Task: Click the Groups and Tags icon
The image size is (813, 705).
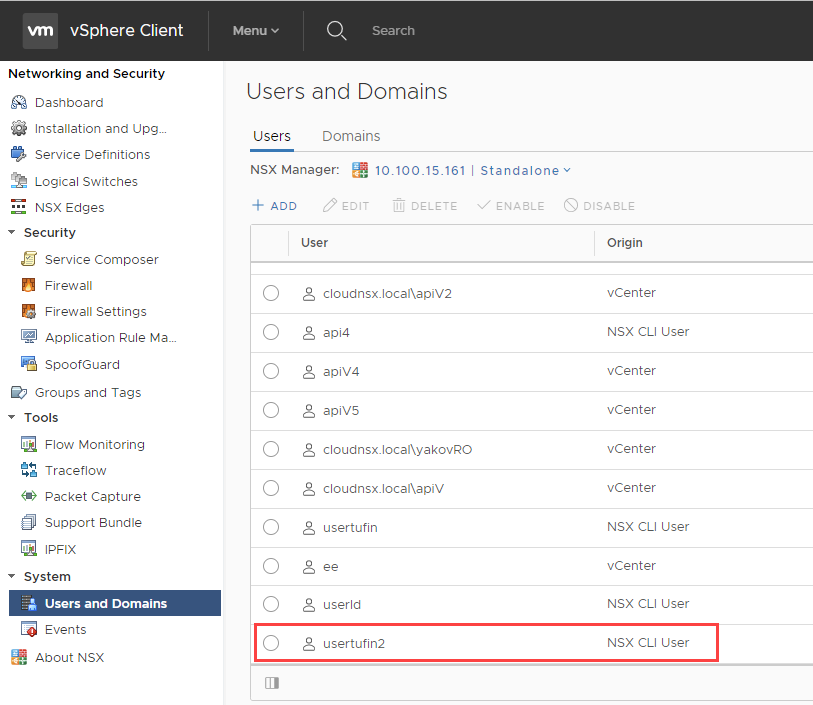Action: [x=19, y=392]
